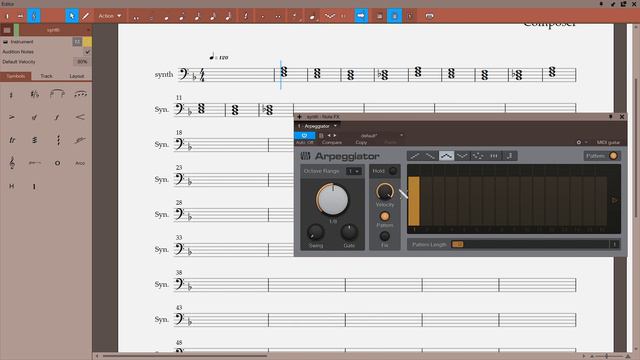This screenshot has height=360, width=640.
Task: Select the crescendo hairpin symbol
Action: click(80, 117)
